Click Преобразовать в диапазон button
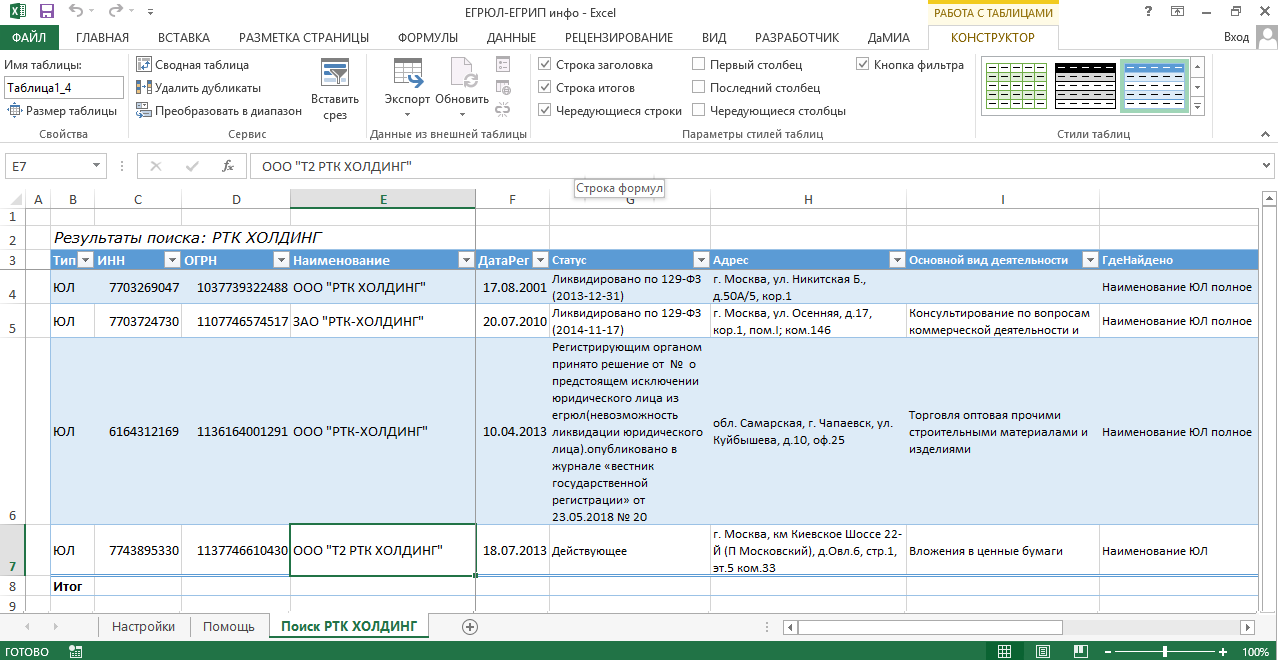 click(218, 111)
